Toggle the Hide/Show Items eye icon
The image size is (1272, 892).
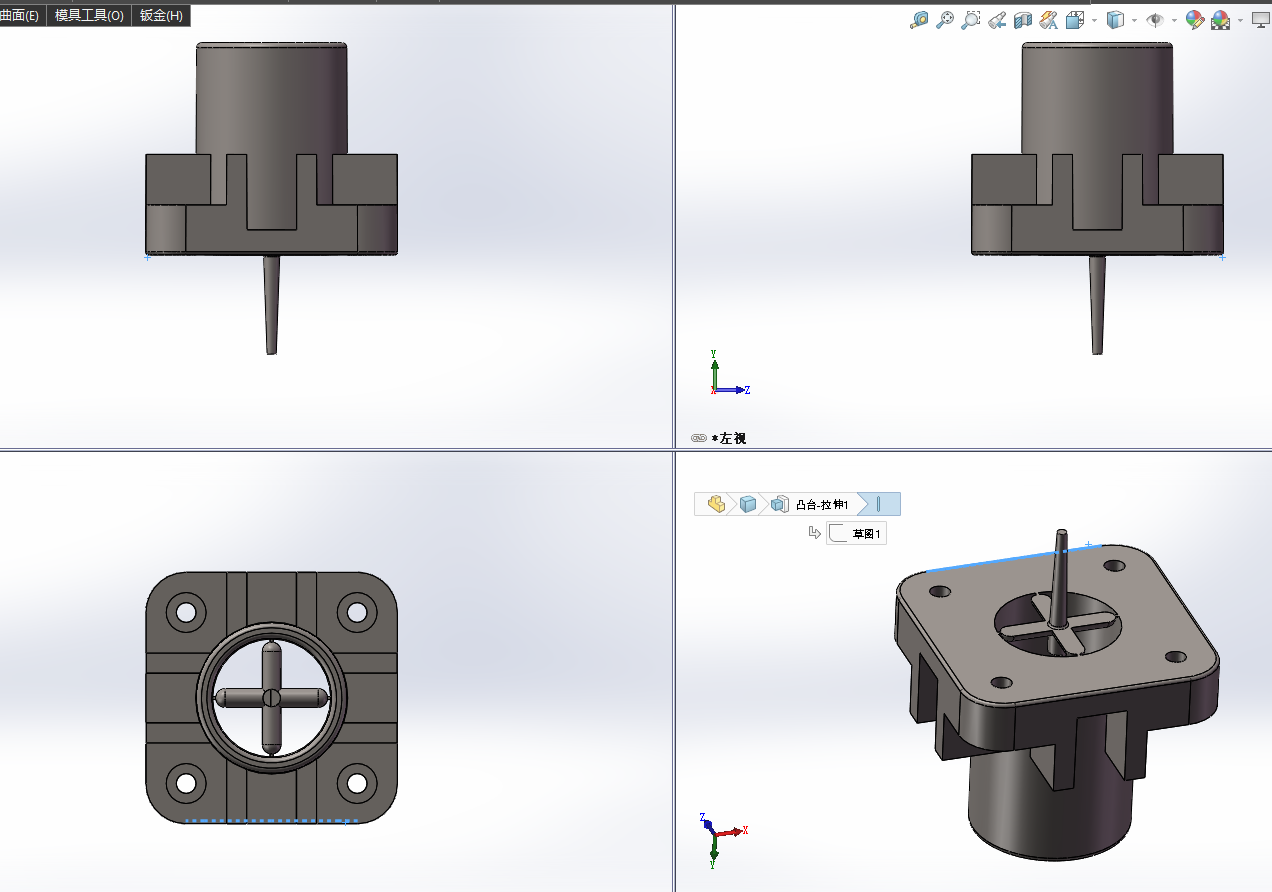pos(1155,20)
